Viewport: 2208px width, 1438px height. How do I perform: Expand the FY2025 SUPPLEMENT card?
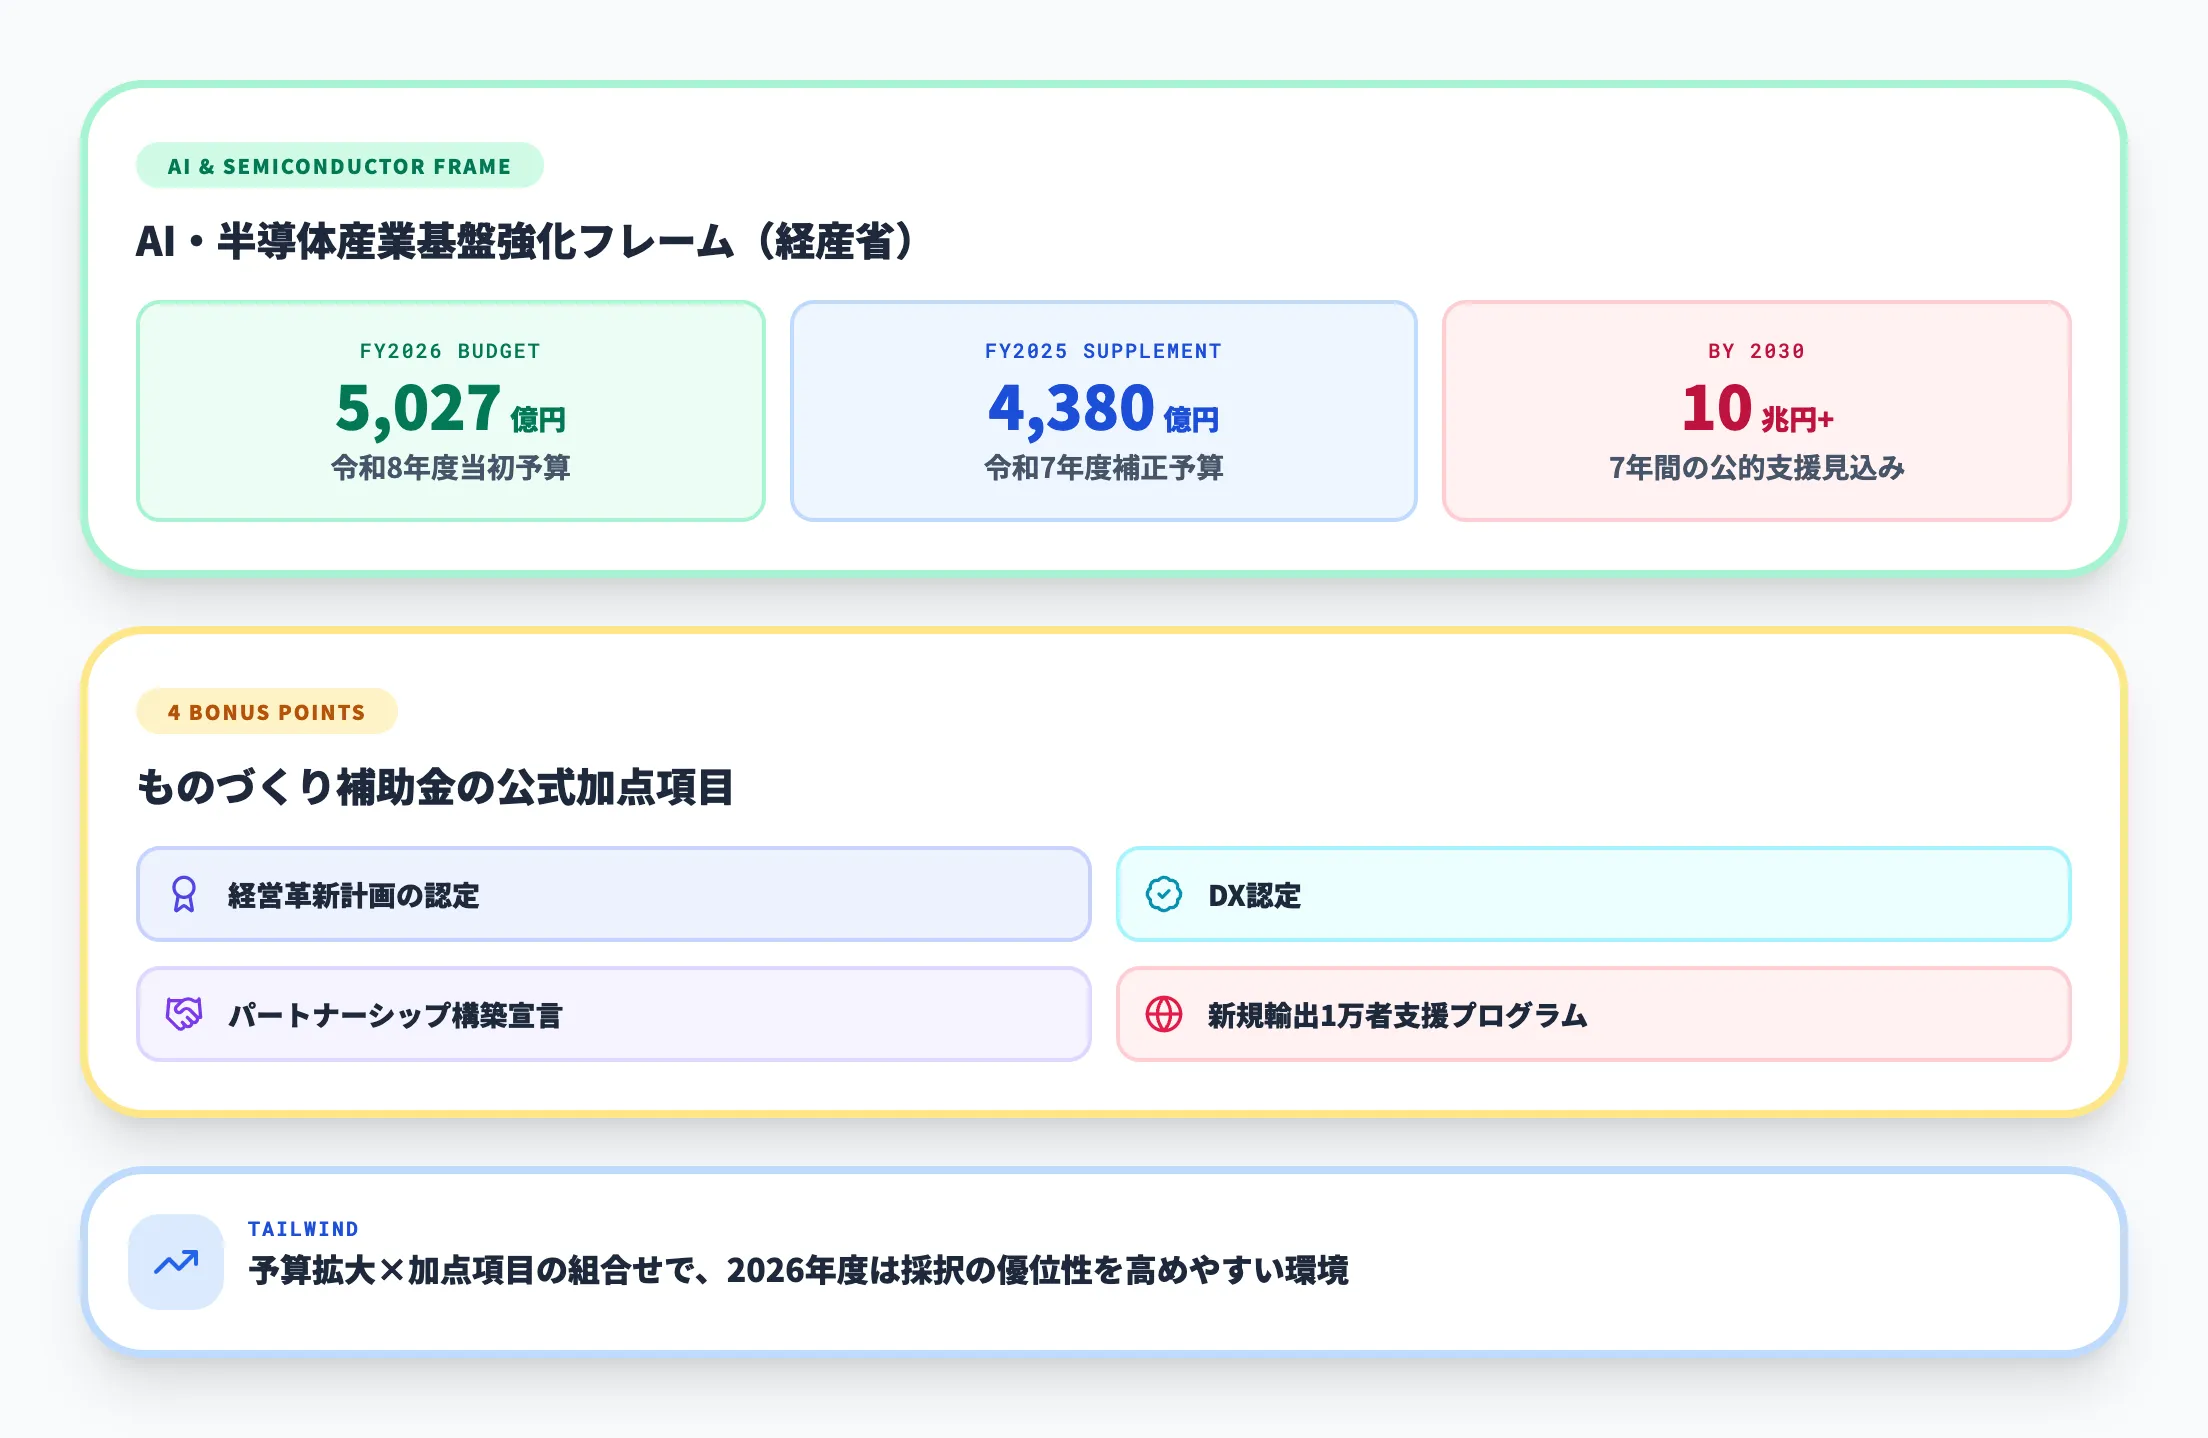1103,409
